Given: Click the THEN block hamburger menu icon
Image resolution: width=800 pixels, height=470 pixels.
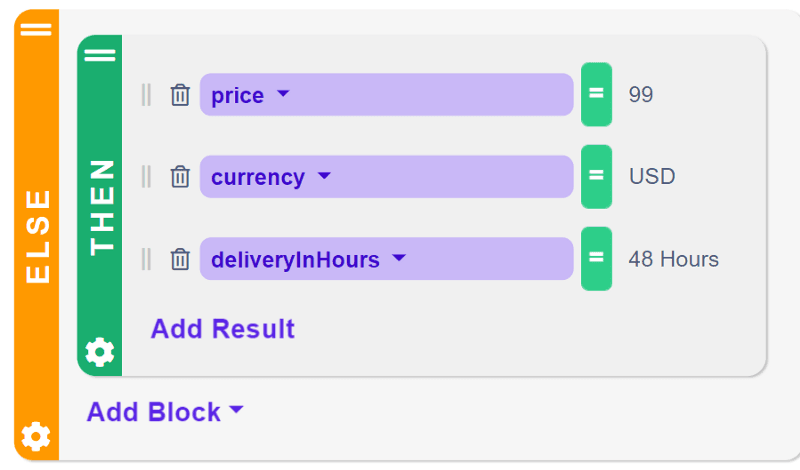Looking at the screenshot, I should pos(100,55).
